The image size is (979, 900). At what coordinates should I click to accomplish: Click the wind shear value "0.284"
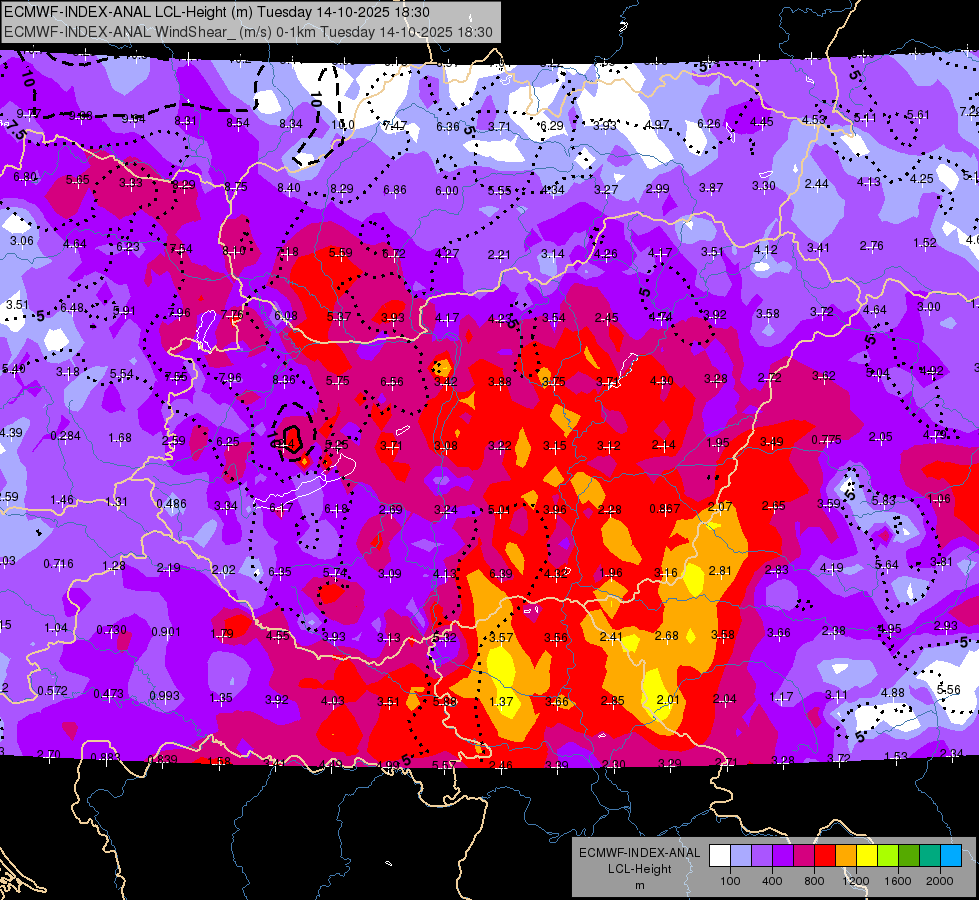65,435
